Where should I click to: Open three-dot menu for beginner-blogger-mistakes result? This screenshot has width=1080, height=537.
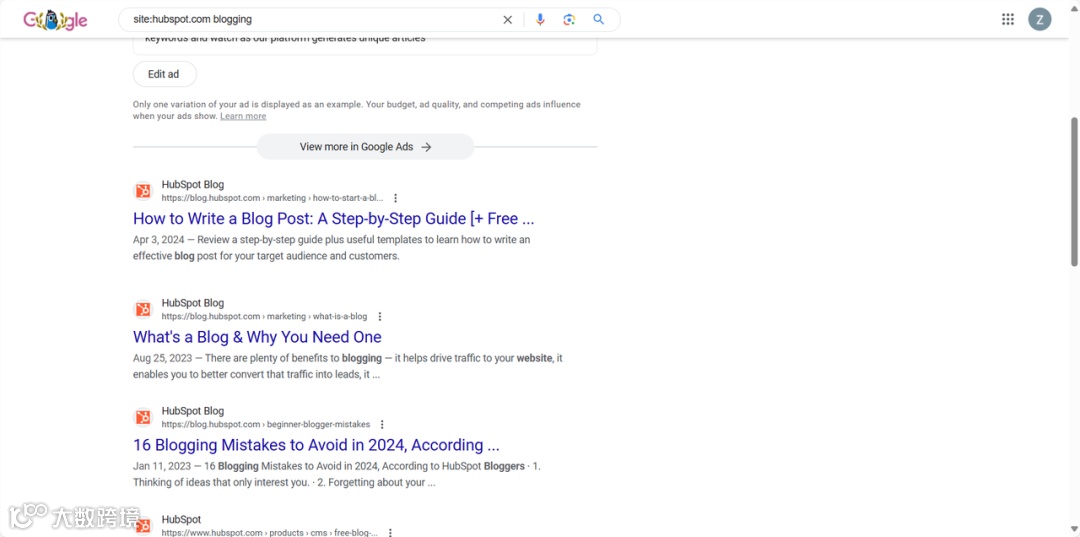(x=382, y=425)
